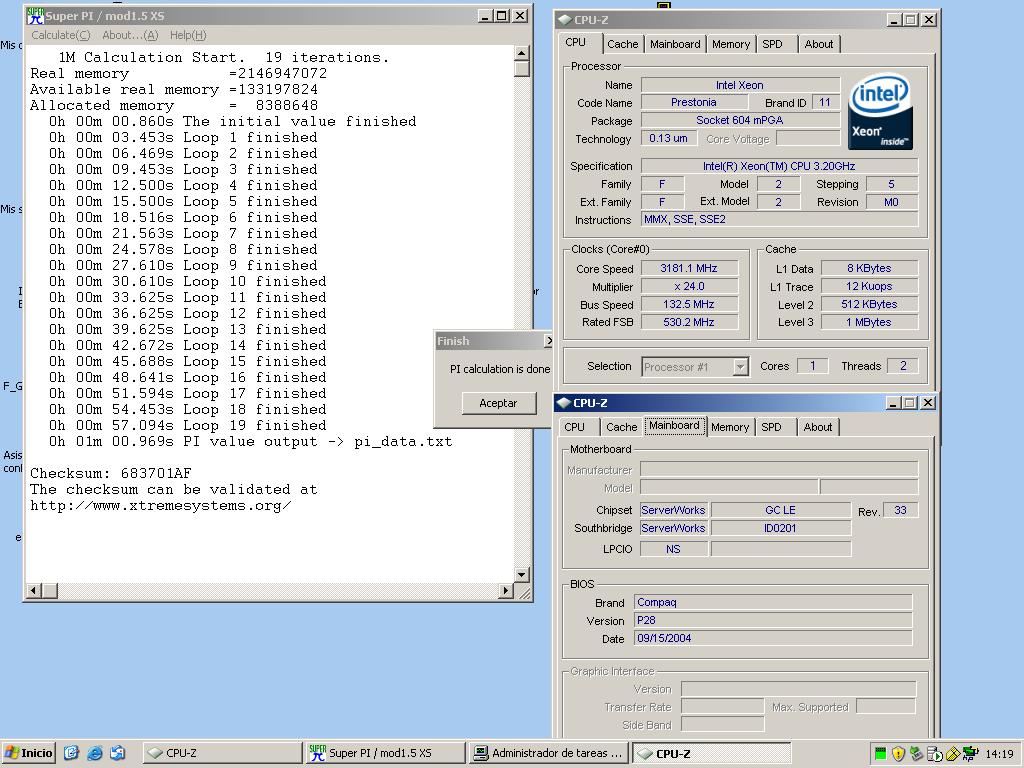Click the Code Name field Prestonia
The height and width of the screenshot is (768, 1024).
point(694,103)
